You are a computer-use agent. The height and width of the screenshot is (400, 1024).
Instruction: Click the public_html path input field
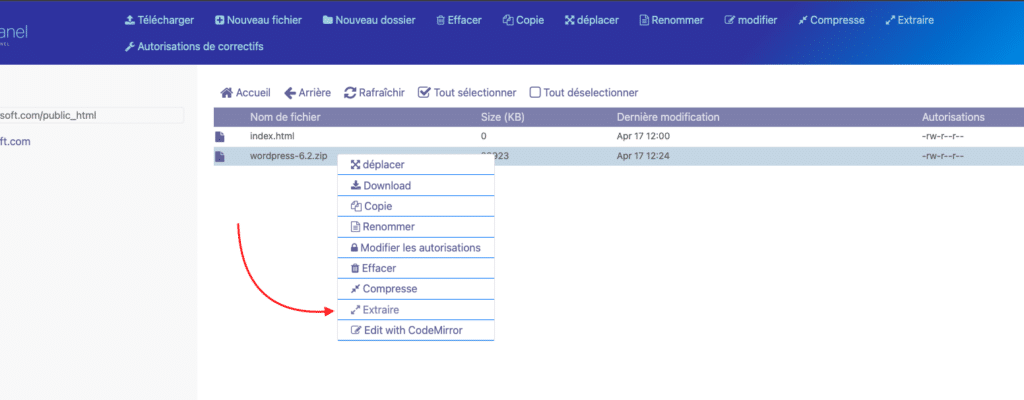91,116
